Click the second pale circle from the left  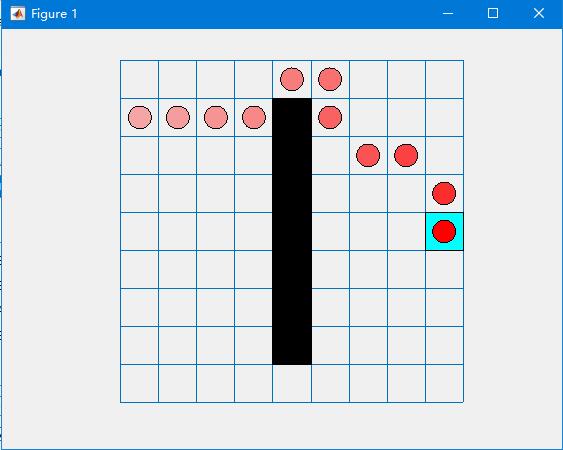[x=178, y=117]
